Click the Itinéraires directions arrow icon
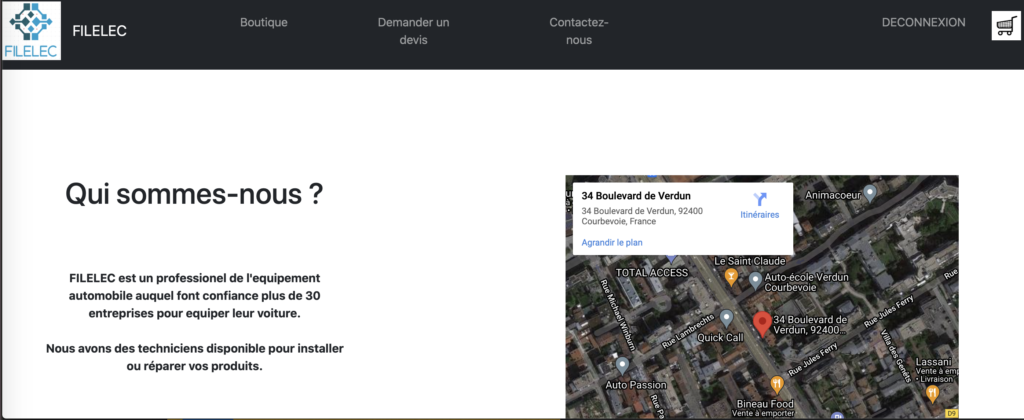The image size is (1024, 420). pyautogui.click(x=759, y=199)
